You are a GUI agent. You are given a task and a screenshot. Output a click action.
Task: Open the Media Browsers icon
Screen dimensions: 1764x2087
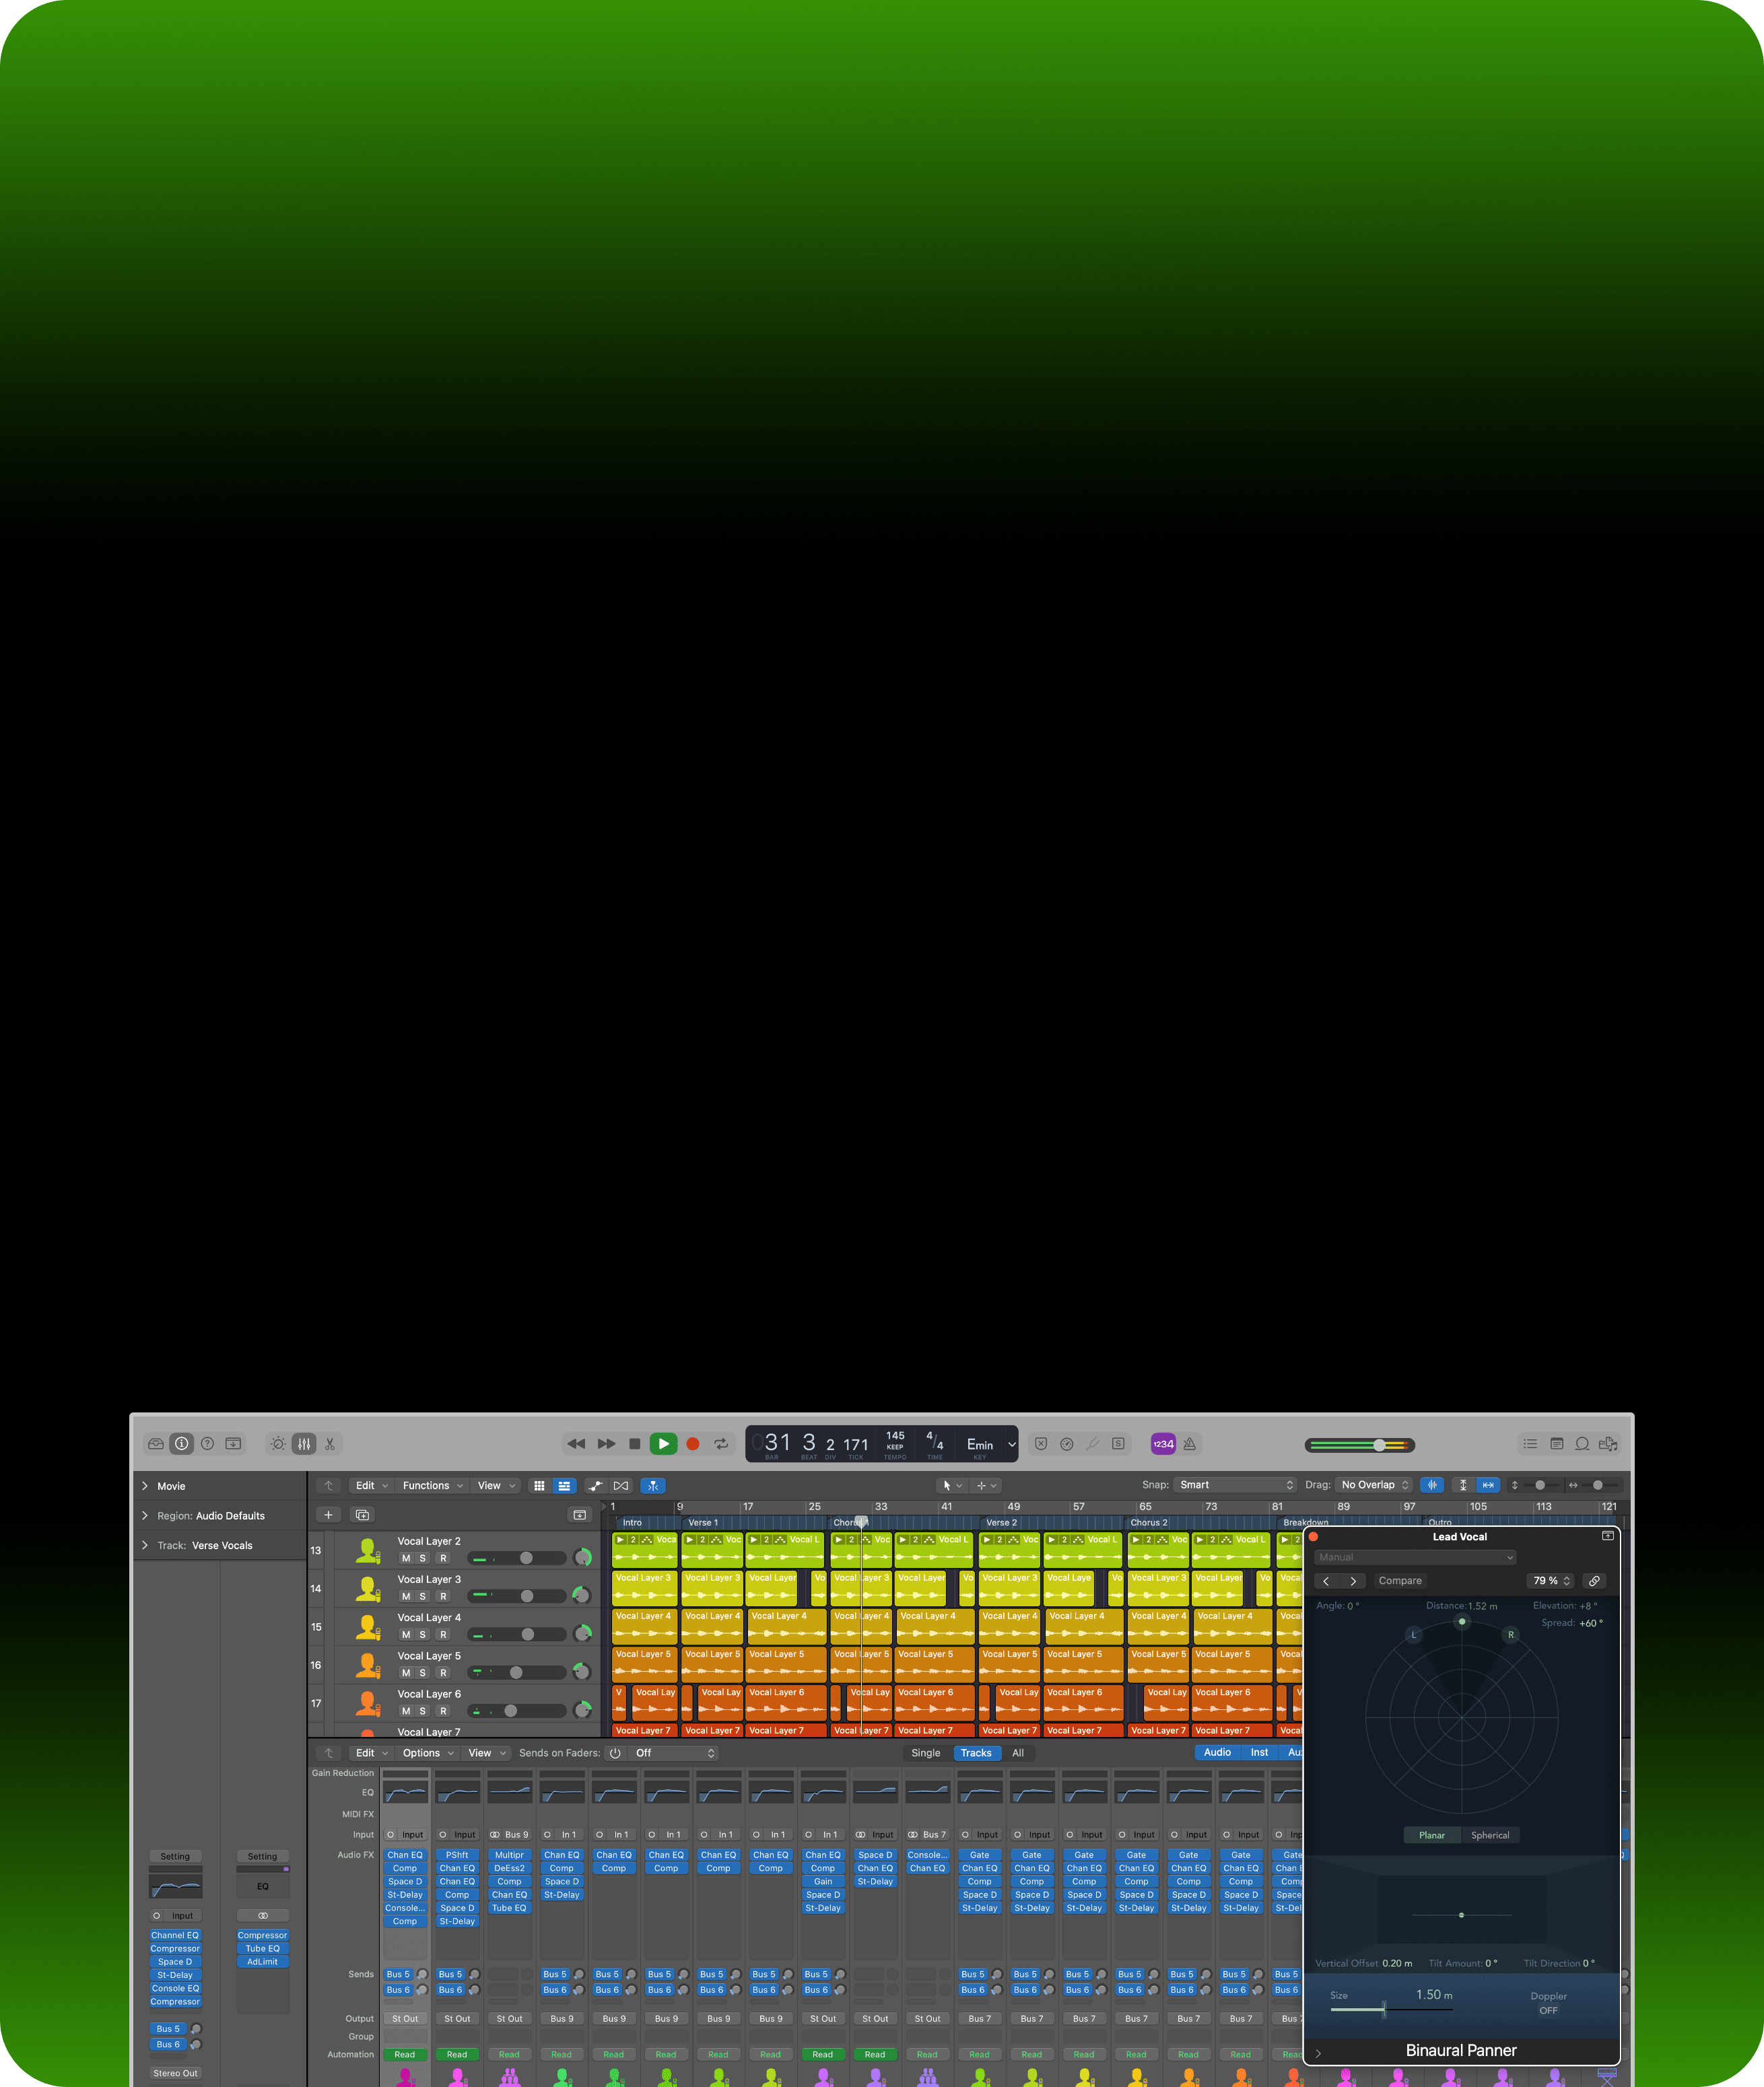click(x=1608, y=1444)
